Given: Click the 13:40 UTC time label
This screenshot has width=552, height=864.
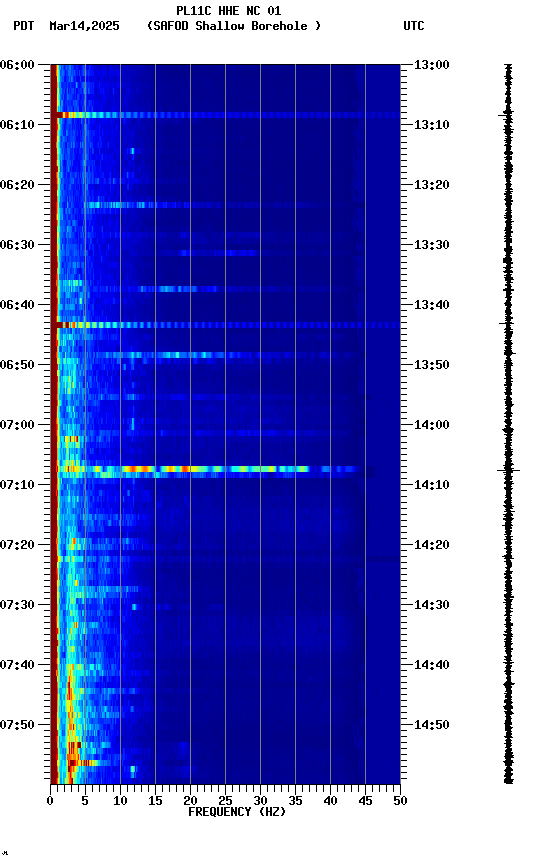Looking at the screenshot, I should [432, 305].
